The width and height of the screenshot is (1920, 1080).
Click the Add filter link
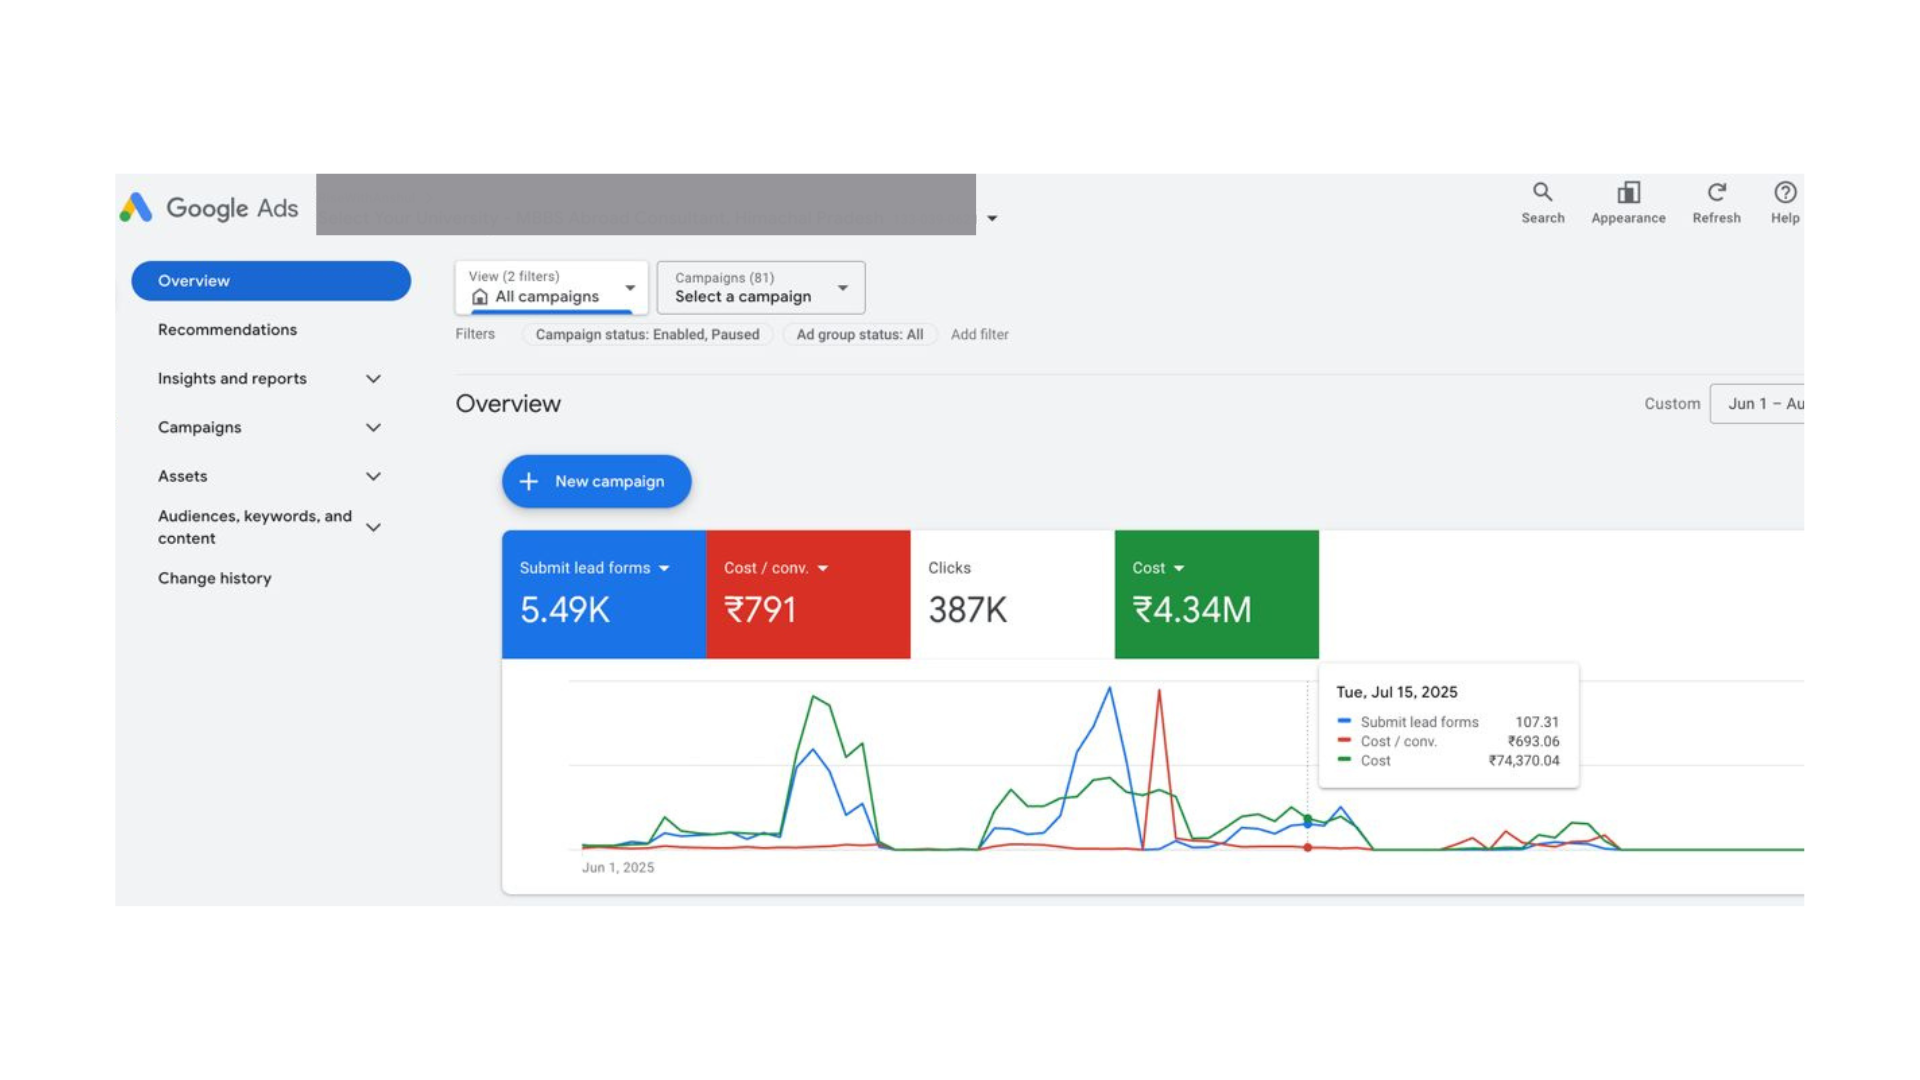point(979,335)
